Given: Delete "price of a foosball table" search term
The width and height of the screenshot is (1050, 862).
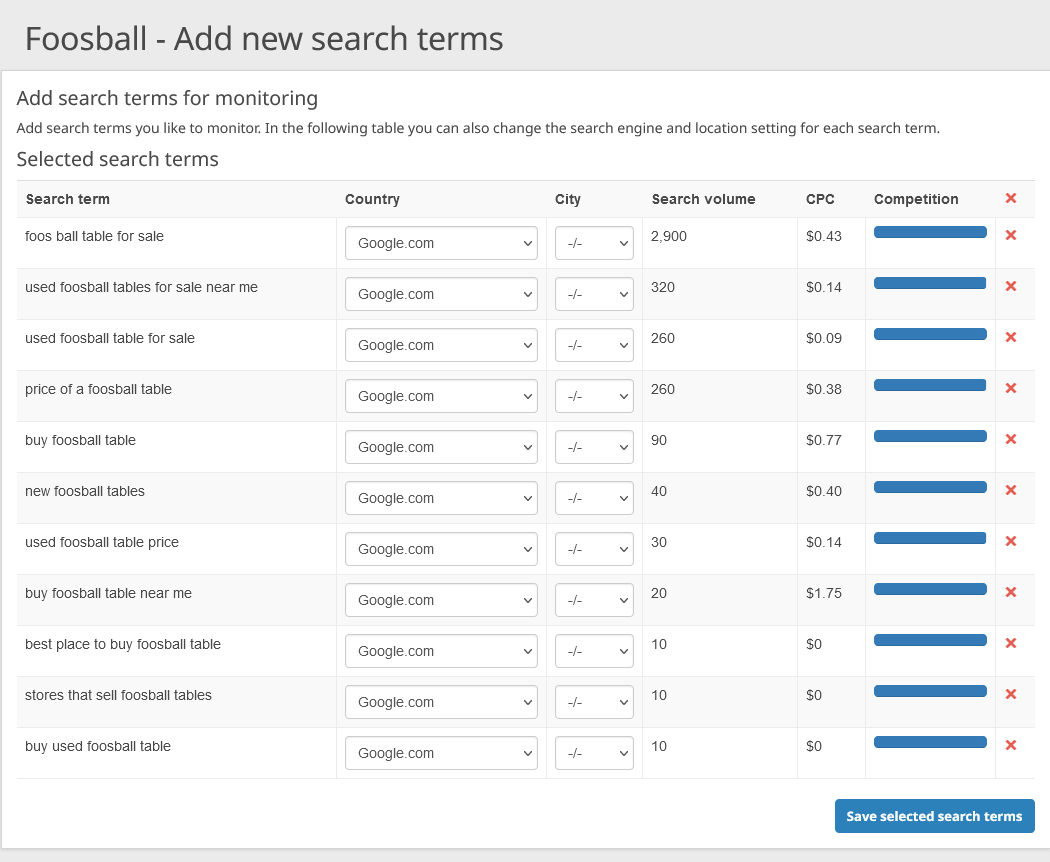Looking at the screenshot, I should point(1010,388).
